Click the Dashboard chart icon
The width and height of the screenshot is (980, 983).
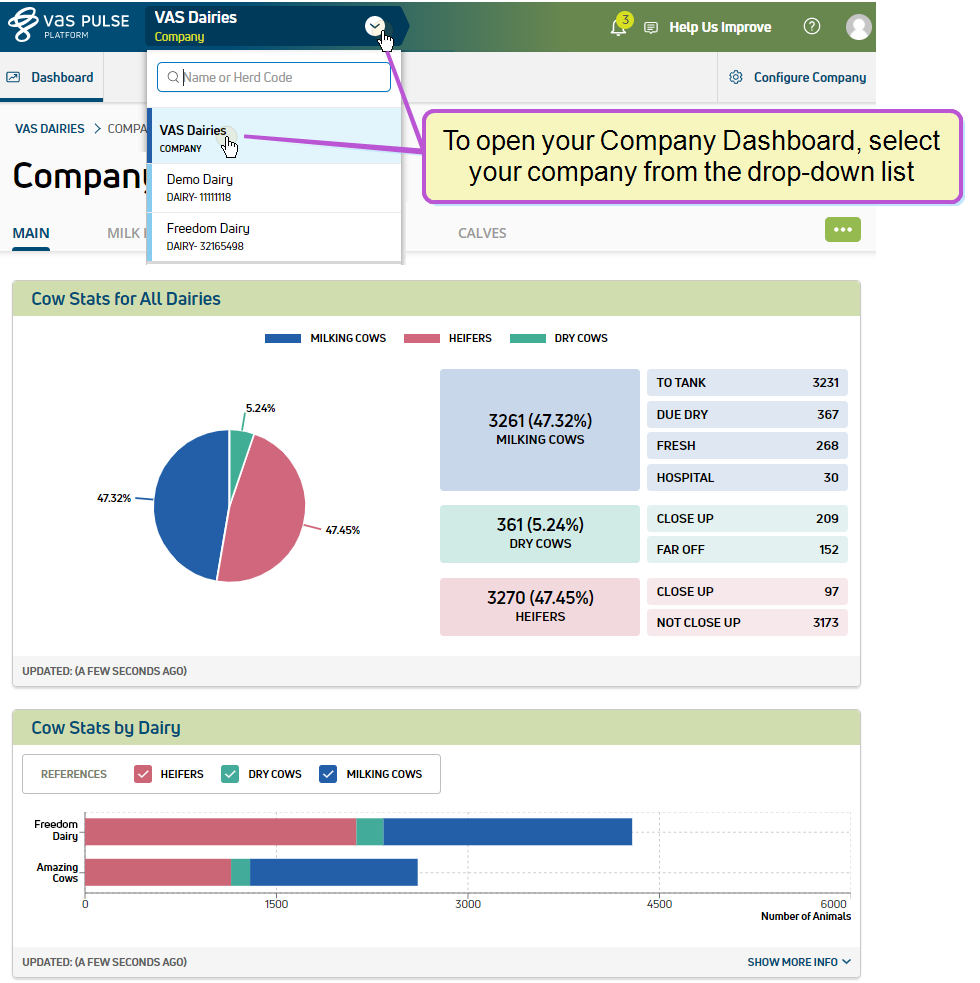click(x=13, y=77)
